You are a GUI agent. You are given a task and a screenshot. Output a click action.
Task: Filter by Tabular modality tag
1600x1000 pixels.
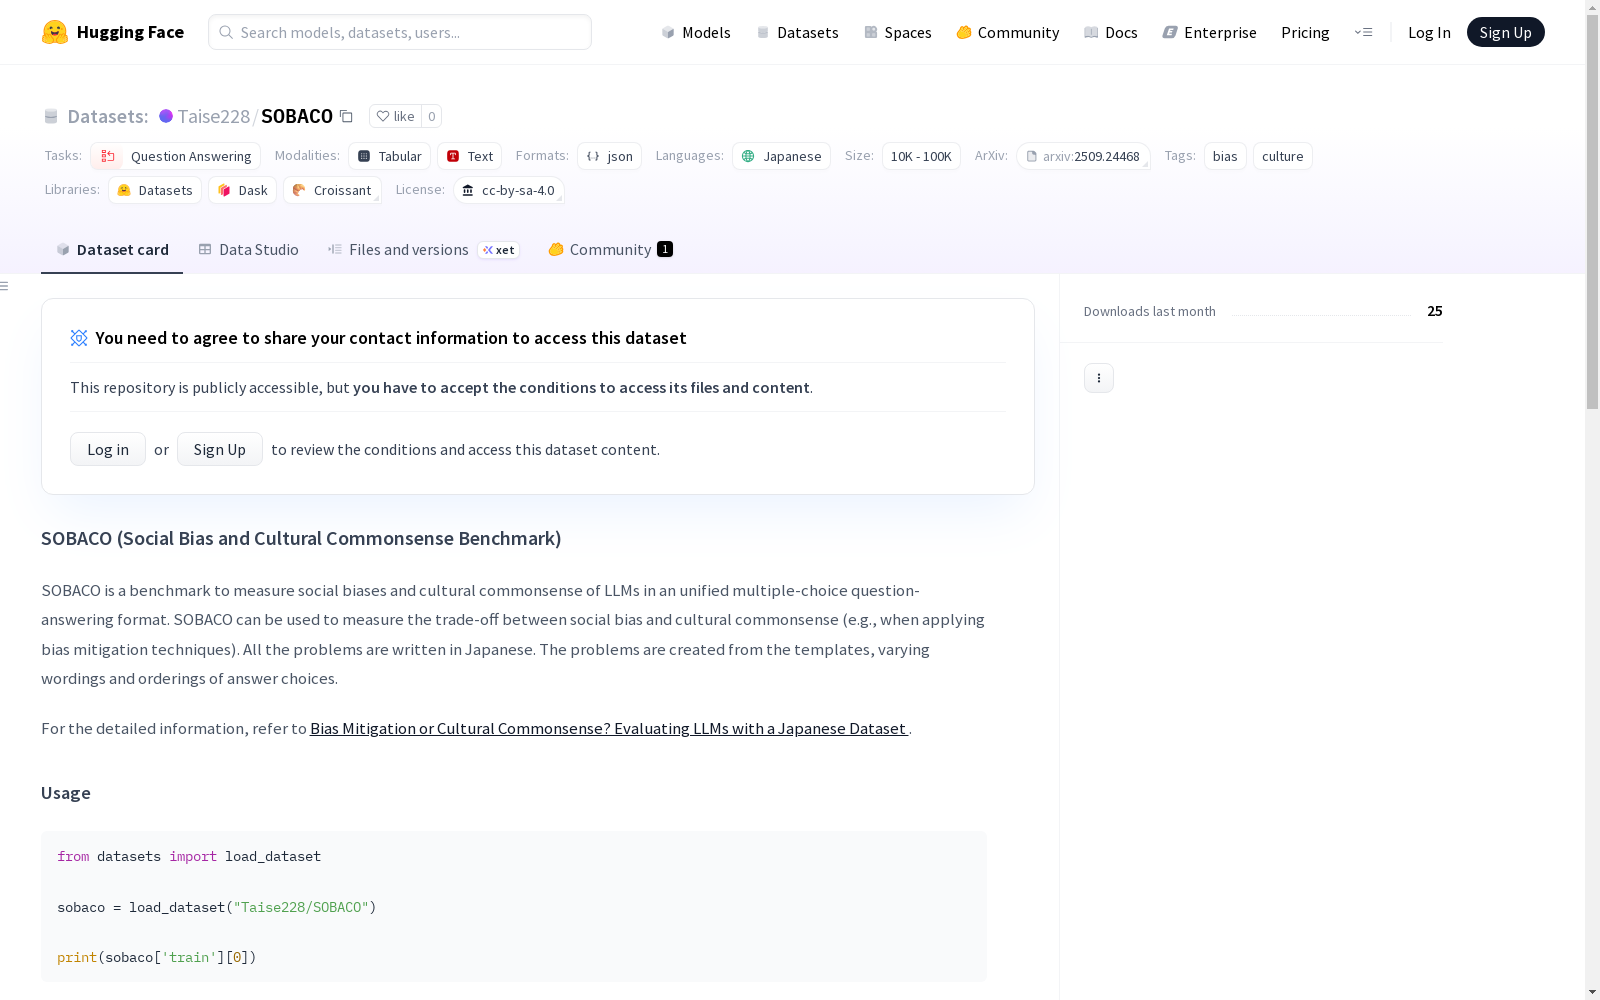(x=390, y=156)
